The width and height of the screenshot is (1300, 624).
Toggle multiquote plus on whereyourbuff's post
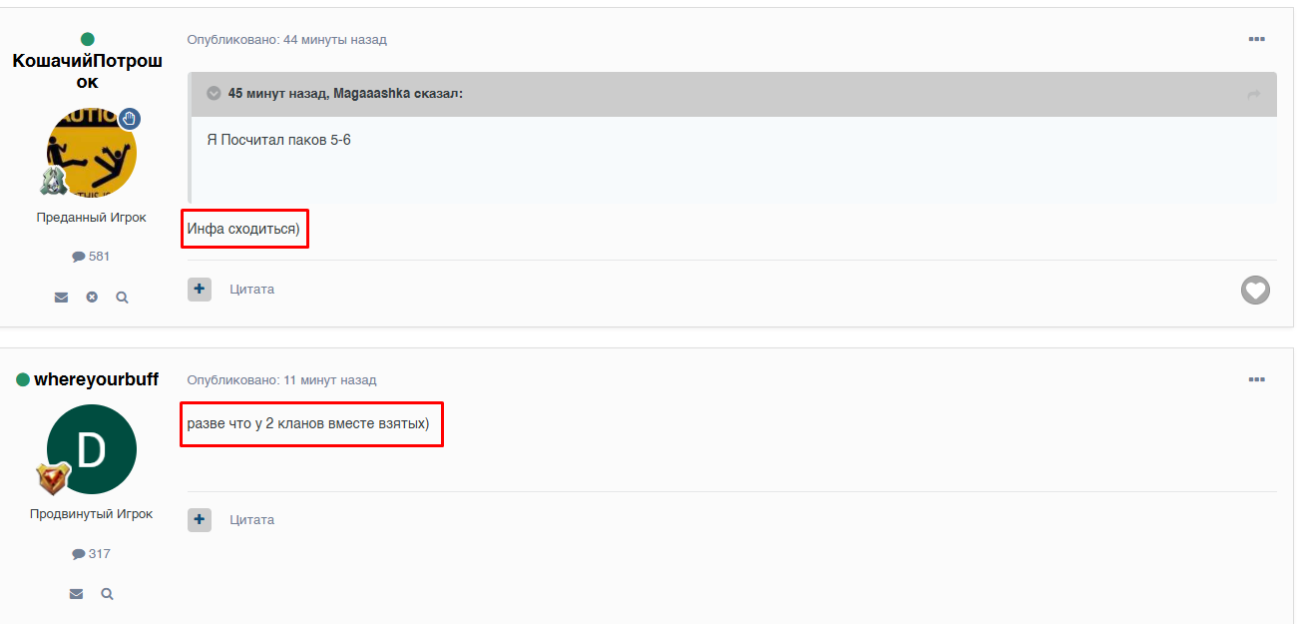pos(200,520)
